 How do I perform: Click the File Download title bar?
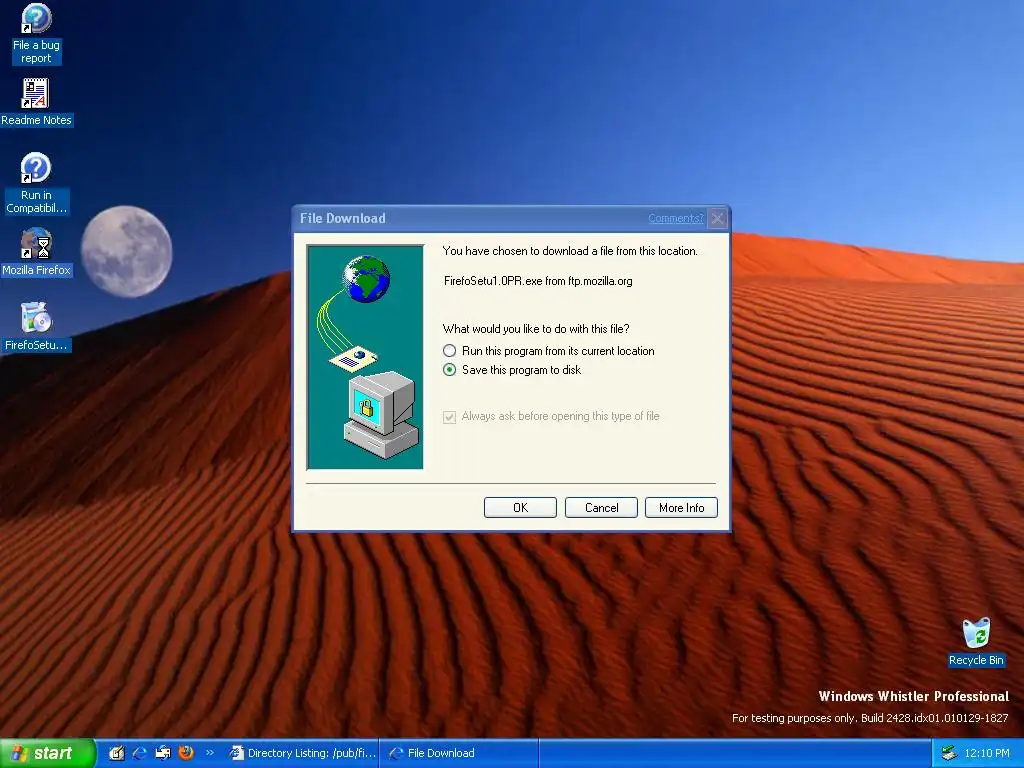coord(511,218)
